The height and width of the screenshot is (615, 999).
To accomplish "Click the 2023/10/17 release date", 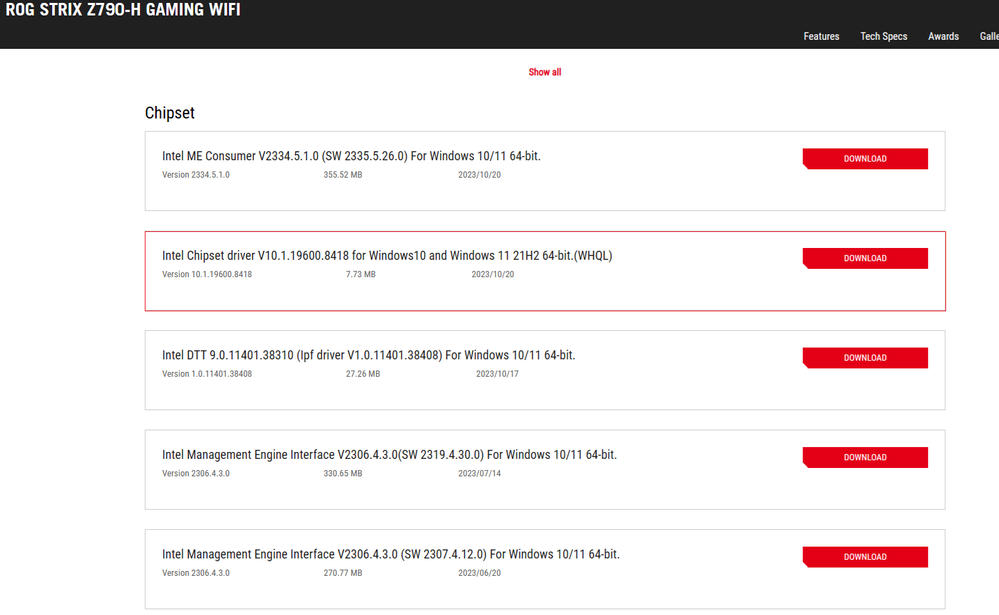I will 497,373.
